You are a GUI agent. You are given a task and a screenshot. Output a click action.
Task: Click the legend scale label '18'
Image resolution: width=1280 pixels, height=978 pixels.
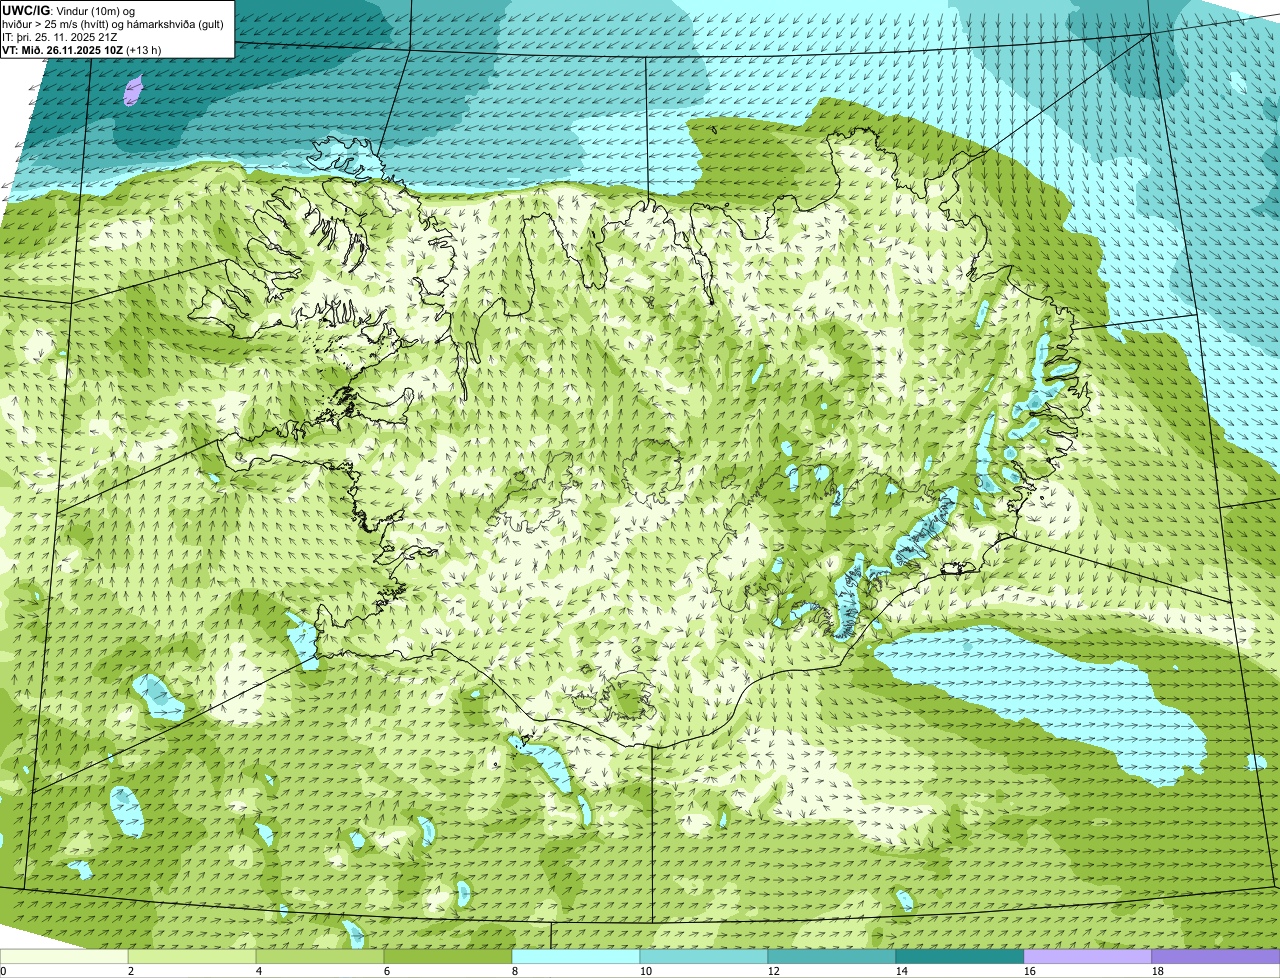[1158, 971]
